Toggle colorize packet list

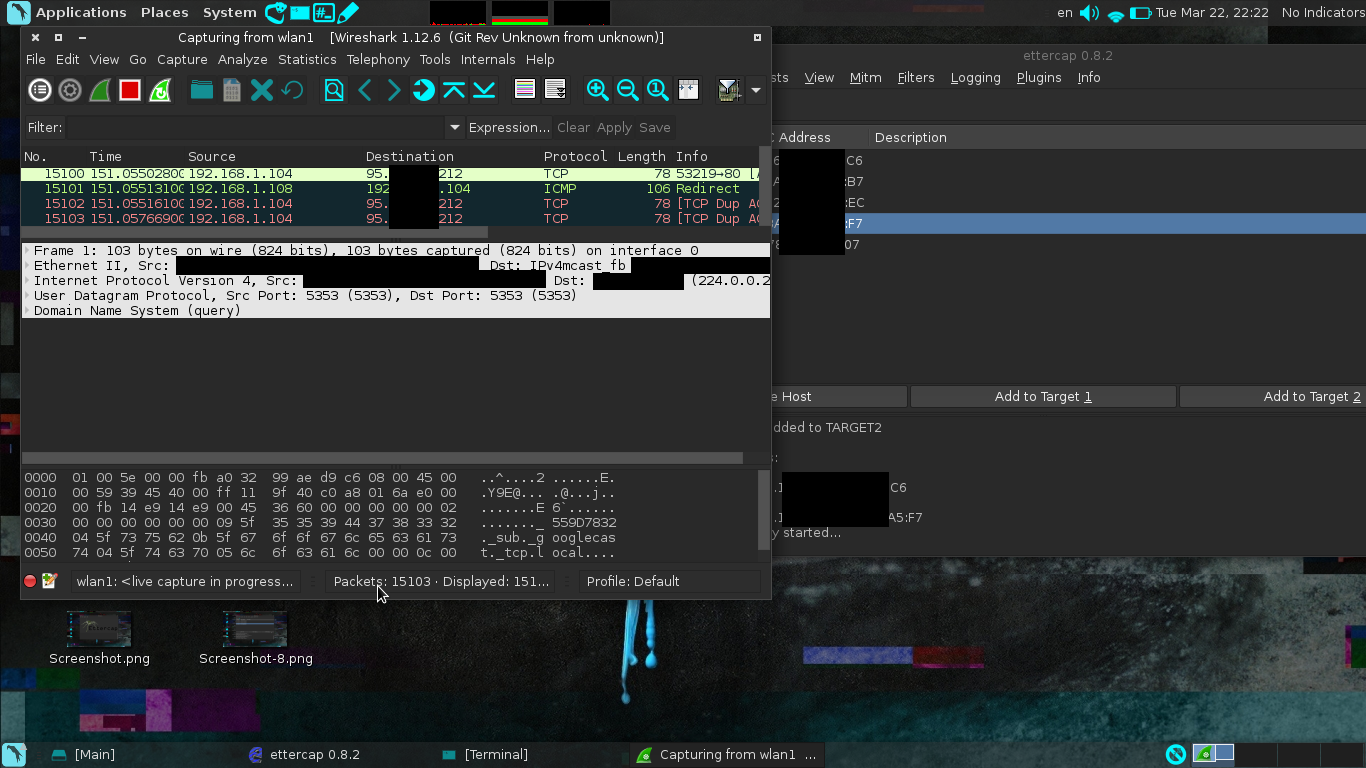pyautogui.click(x=525, y=91)
